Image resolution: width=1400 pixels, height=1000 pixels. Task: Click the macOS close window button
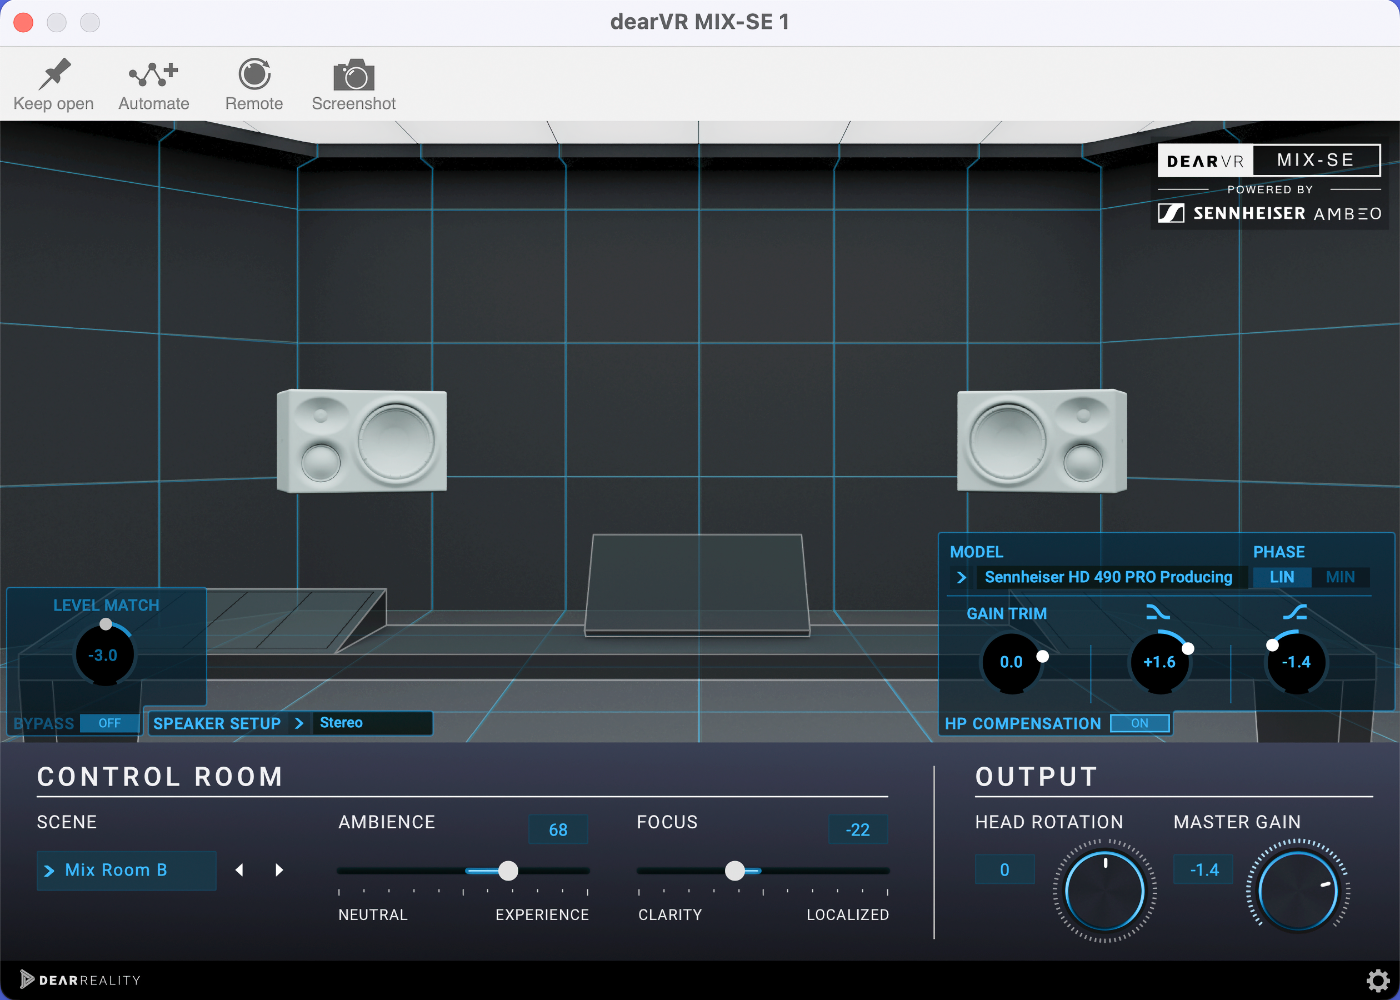coord(24,22)
